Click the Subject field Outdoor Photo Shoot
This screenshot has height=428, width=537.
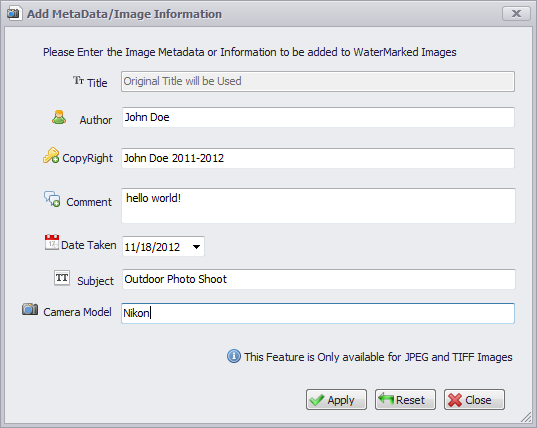[x=319, y=279]
